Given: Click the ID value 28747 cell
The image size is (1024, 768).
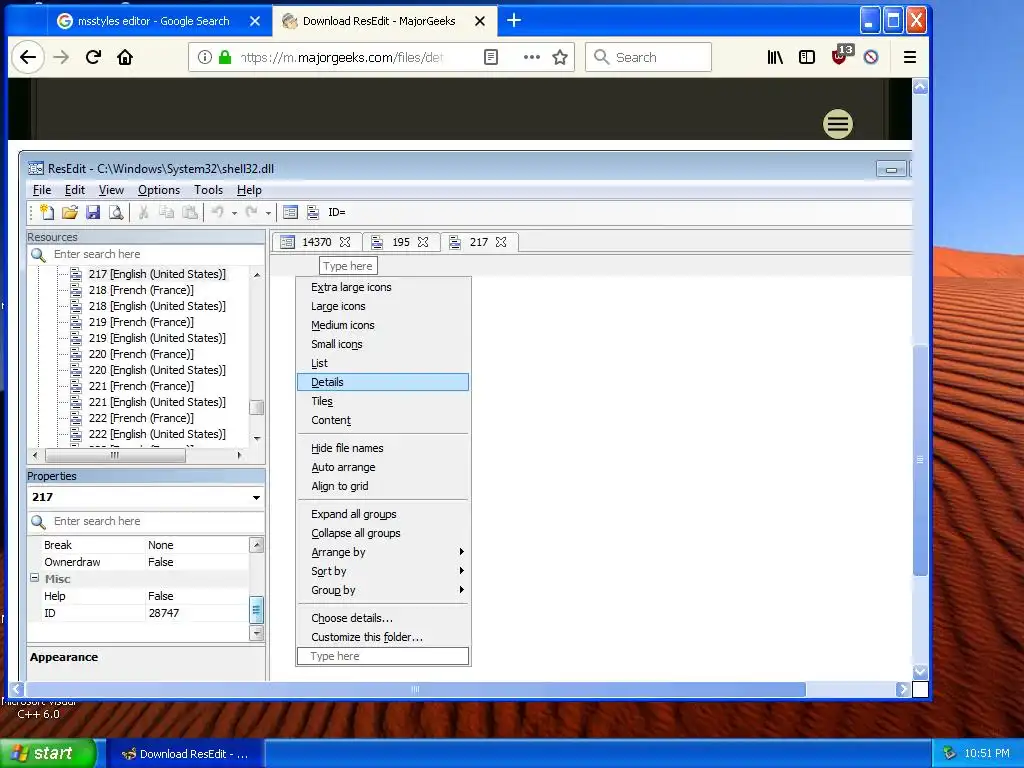Looking at the screenshot, I should coord(197,613).
